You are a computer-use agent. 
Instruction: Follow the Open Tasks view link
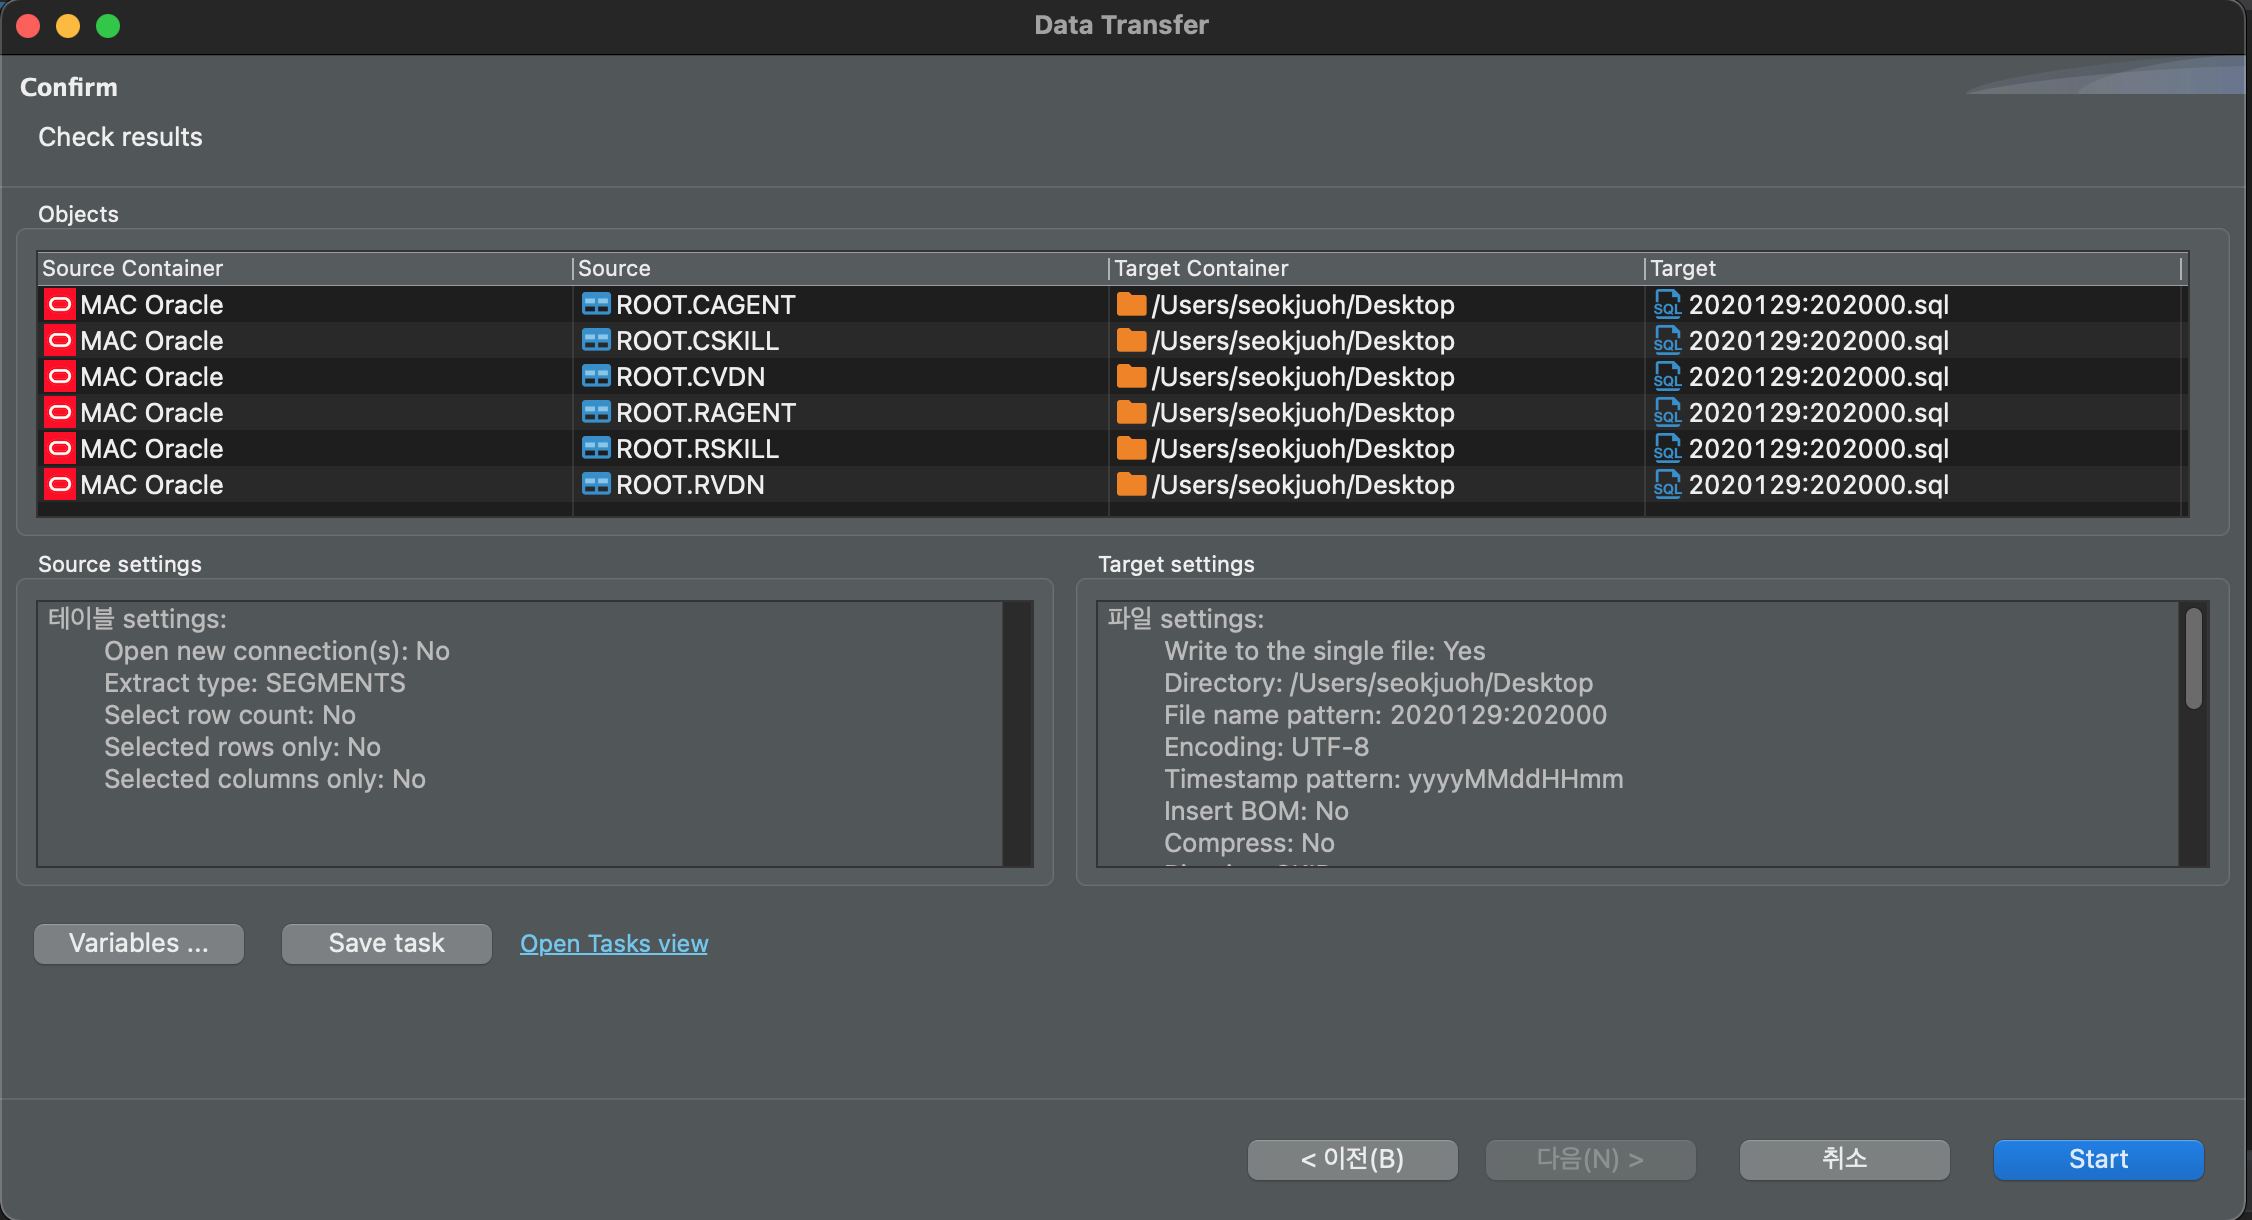point(614,944)
